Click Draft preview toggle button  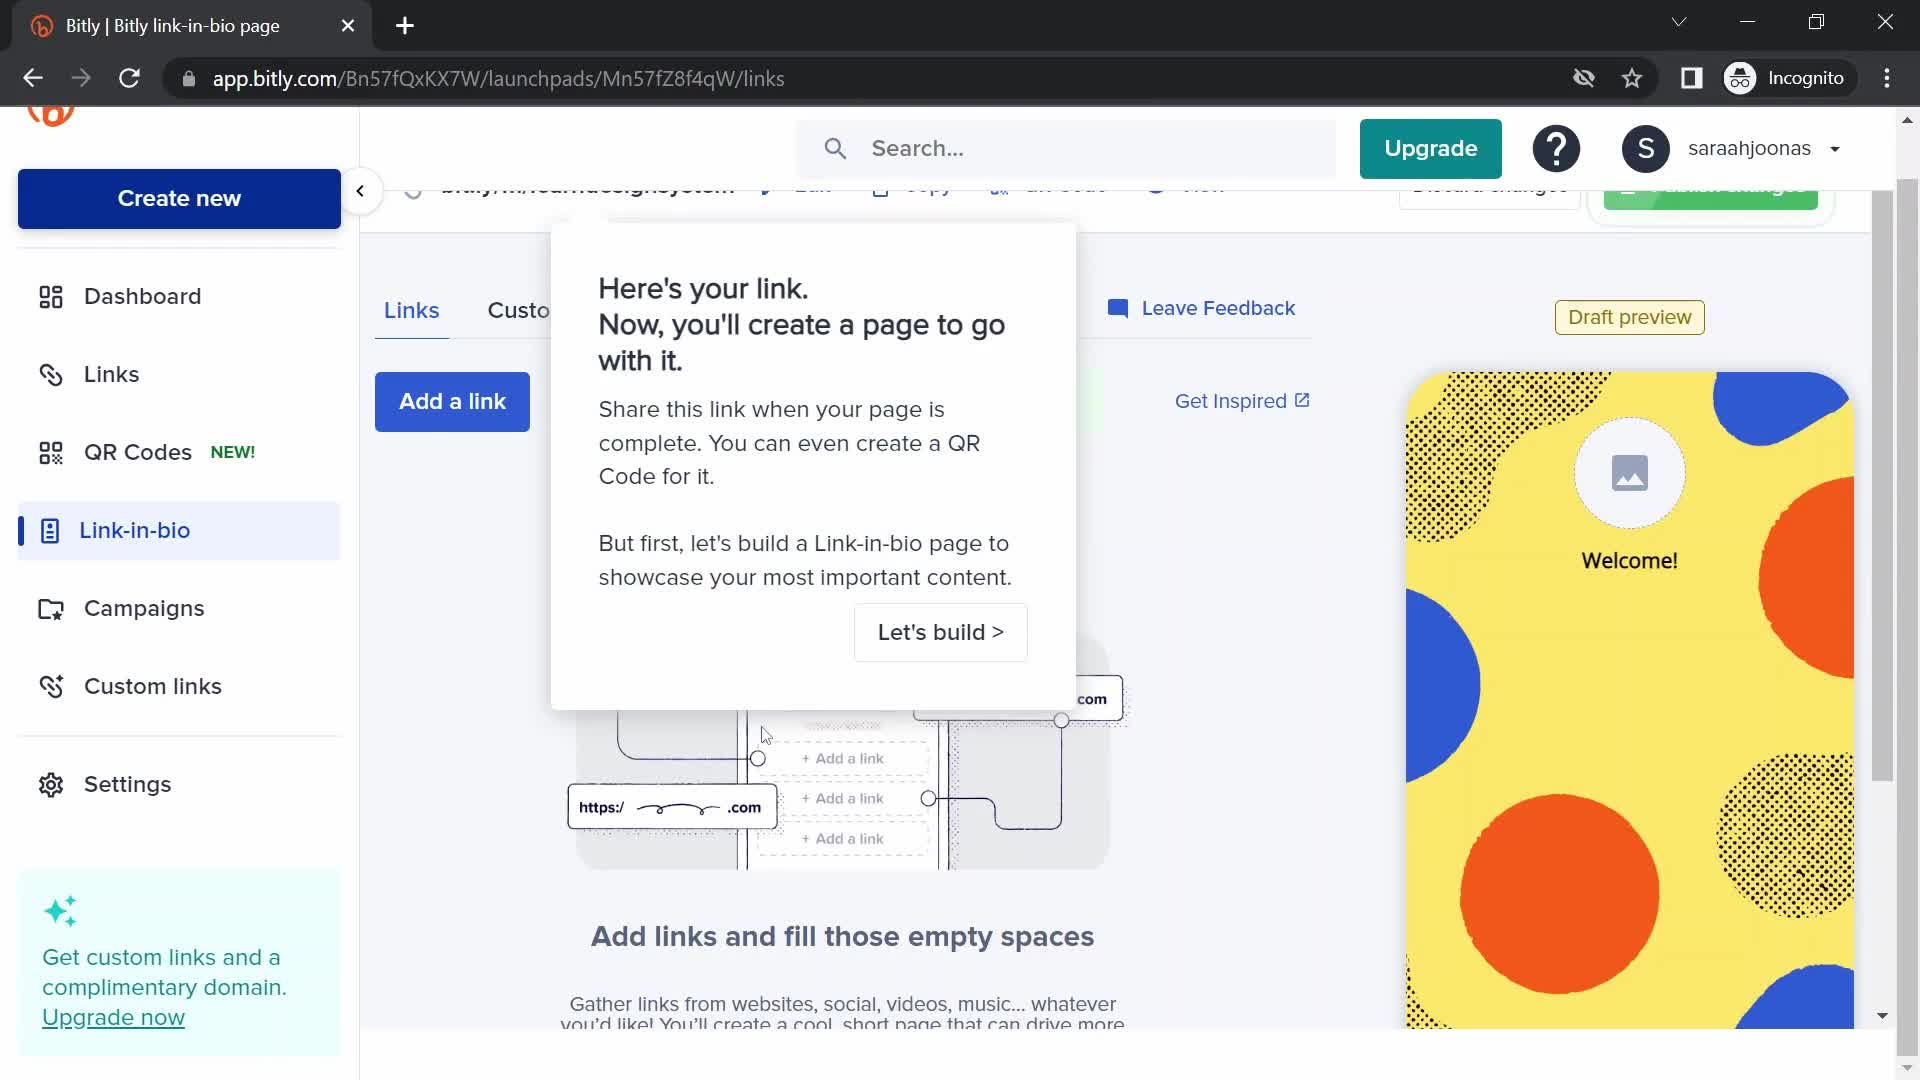tap(1630, 316)
